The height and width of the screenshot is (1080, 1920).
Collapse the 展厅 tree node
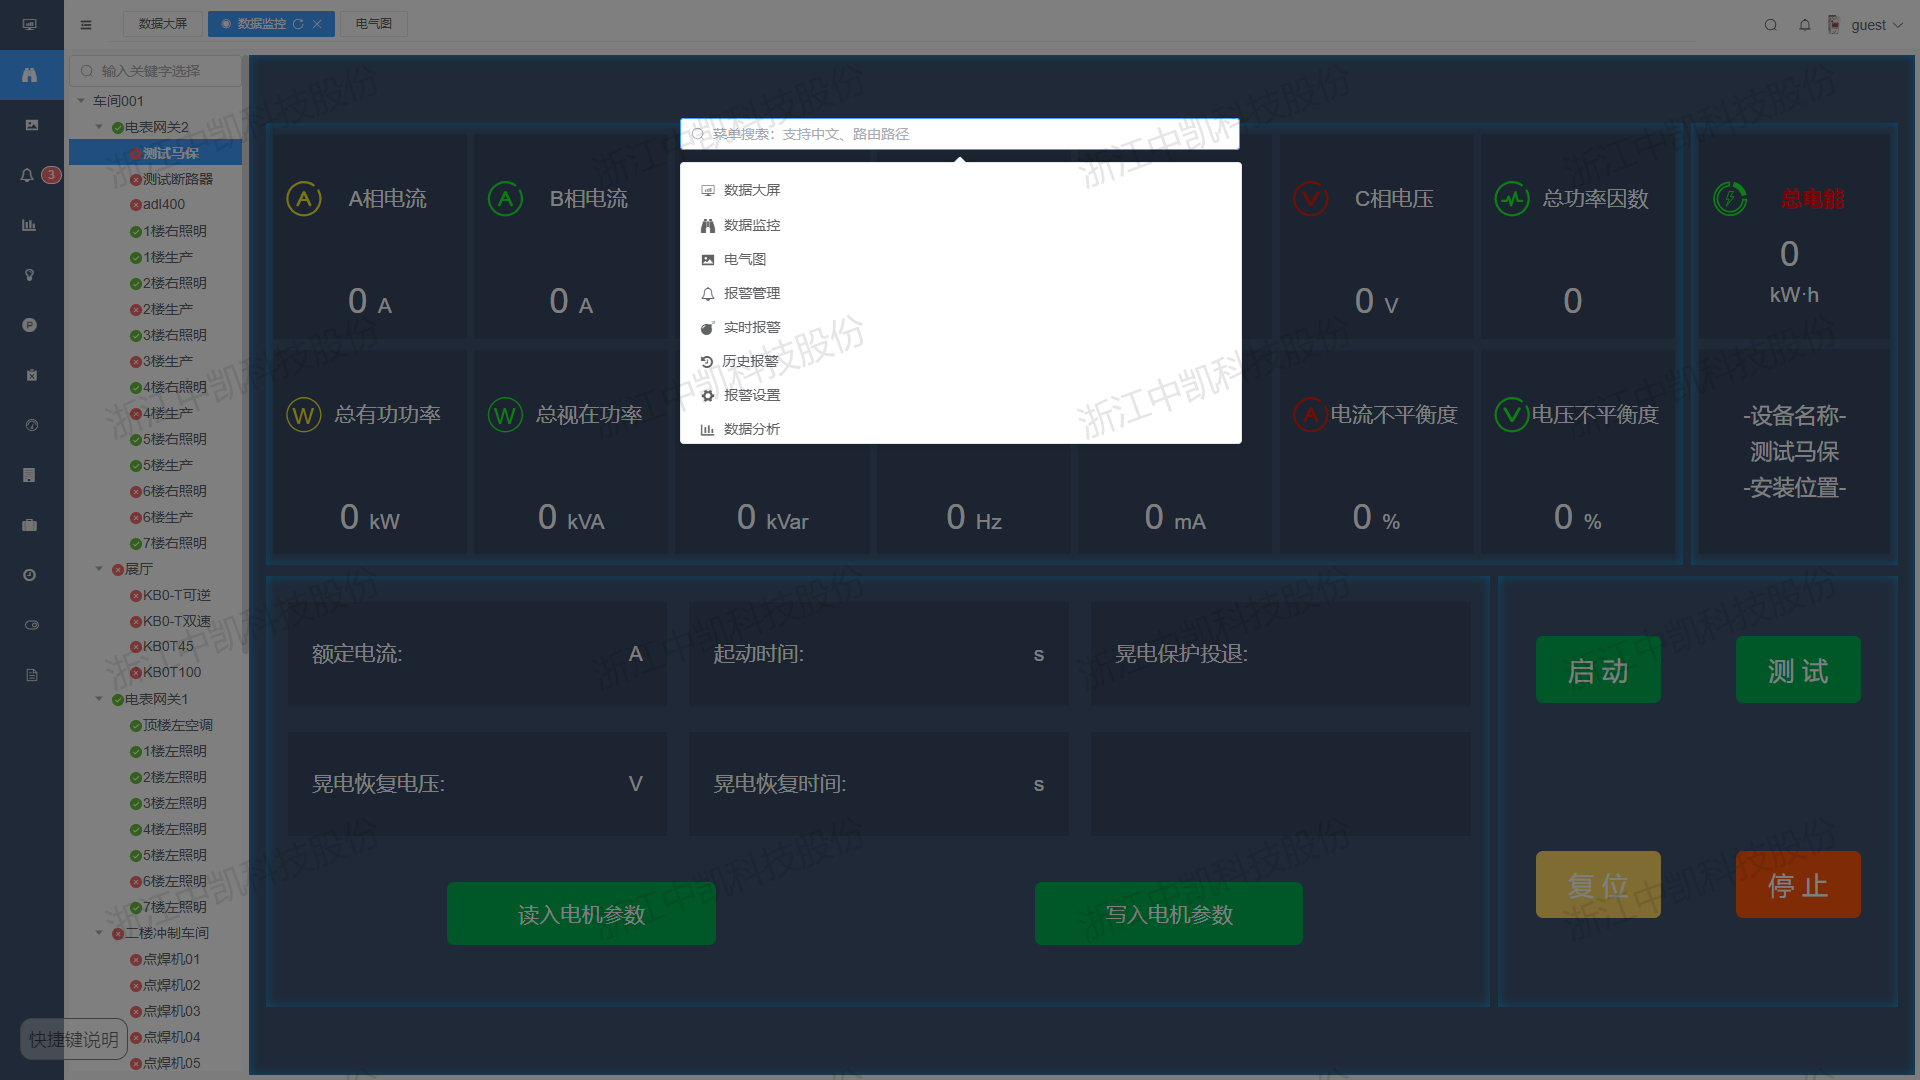tap(99, 569)
